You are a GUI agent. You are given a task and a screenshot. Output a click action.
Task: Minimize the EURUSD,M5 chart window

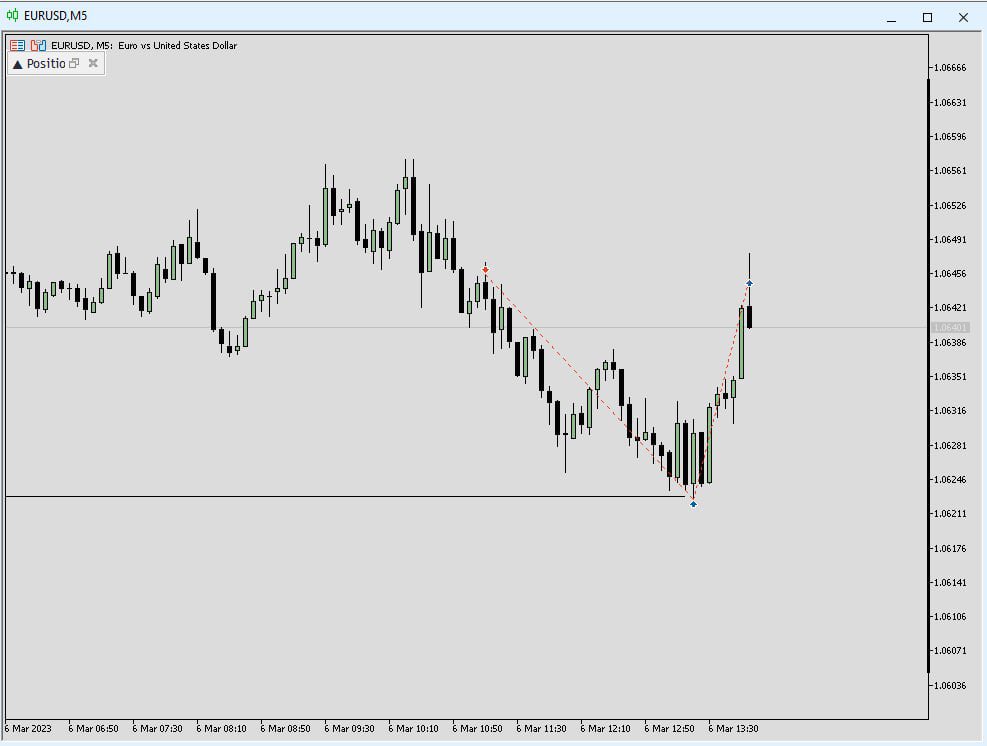(891, 18)
